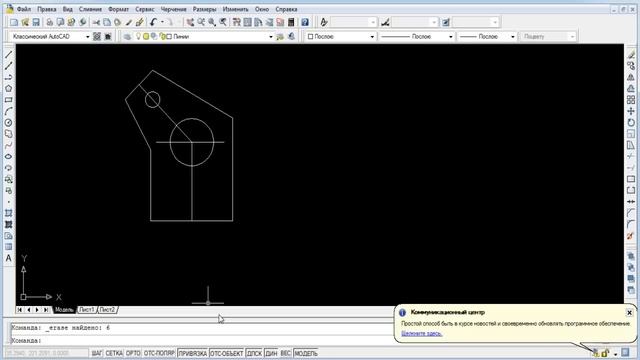The width and height of the screenshot is (640, 360).
Task: Select the Rectangle draw tool
Action: pyautogui.click(x=8, y=100)
